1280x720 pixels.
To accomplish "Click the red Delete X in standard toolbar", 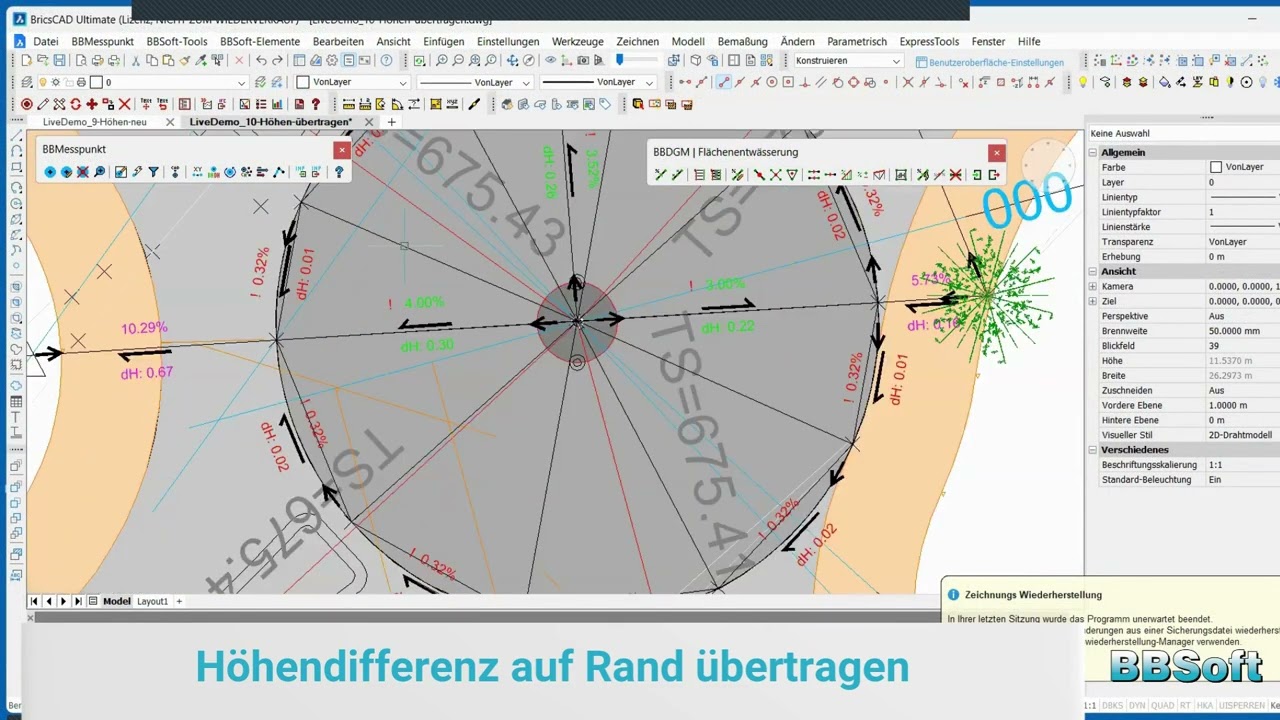I will coord(239,60).
